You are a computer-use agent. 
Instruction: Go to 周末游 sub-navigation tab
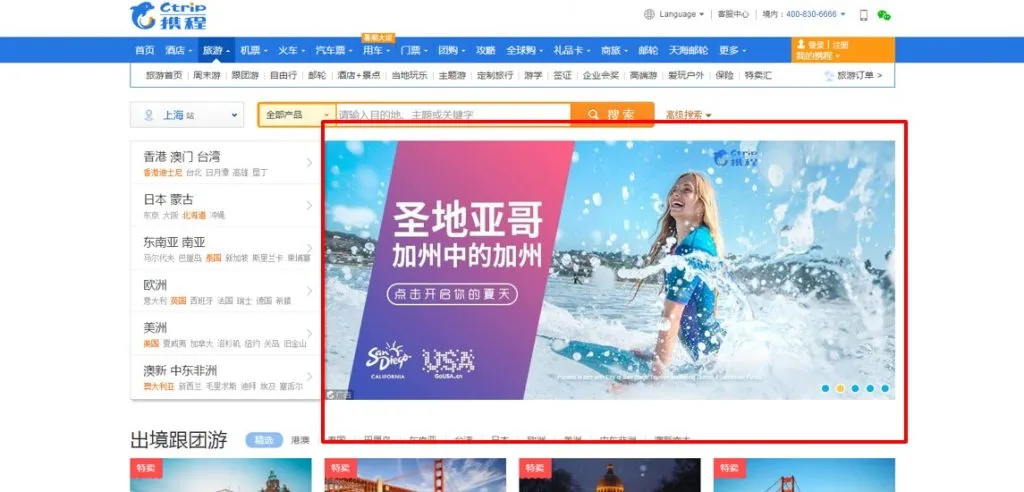(x=206, y=76)
